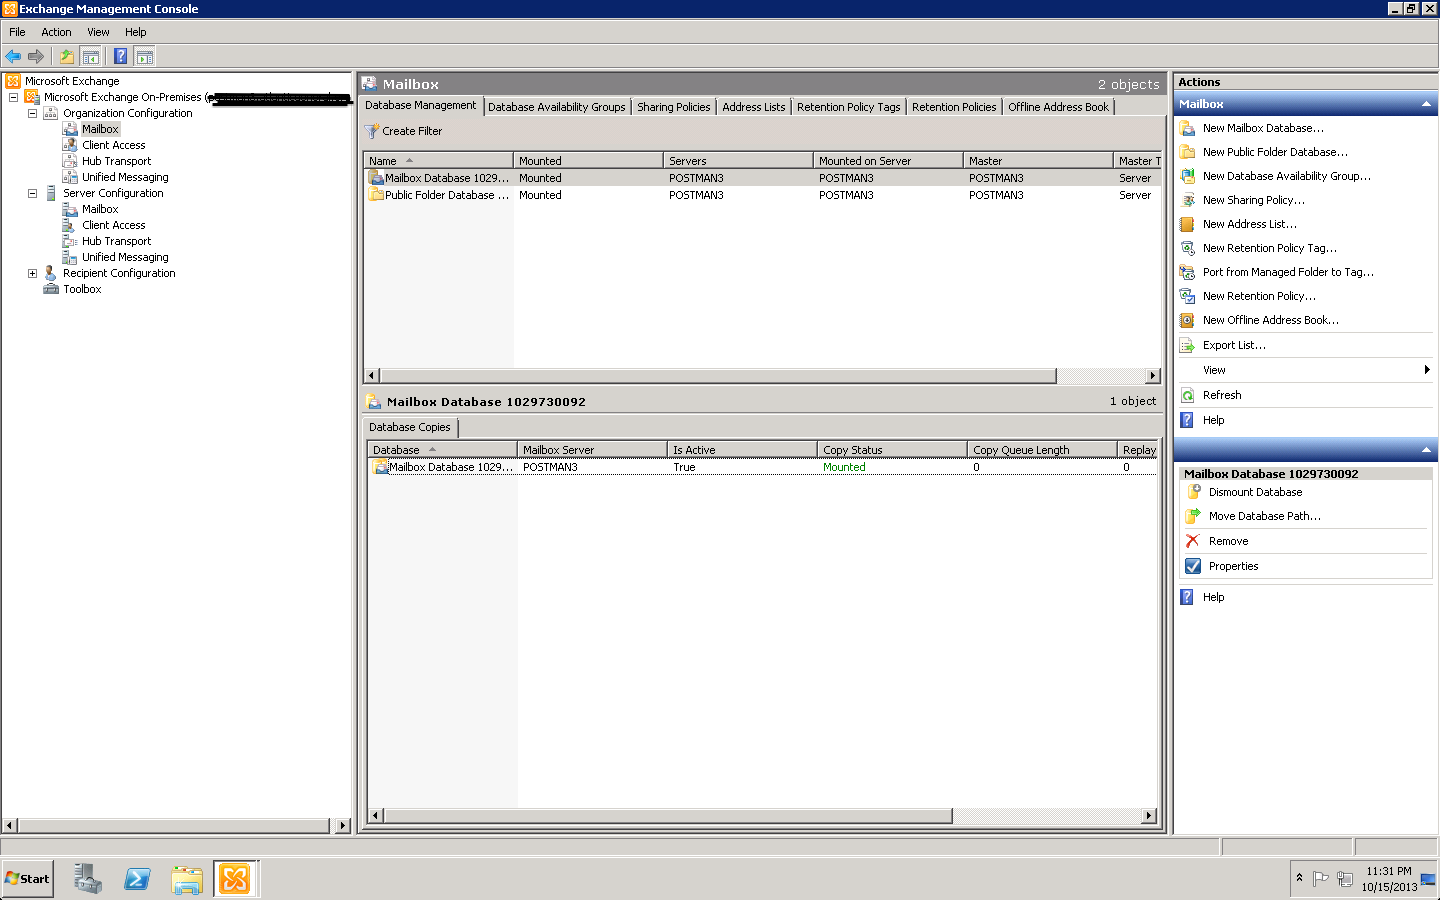The image size is (1440, 900).
Task: Sort copies by Mailbox Server column header
Action: pos(592,449)
